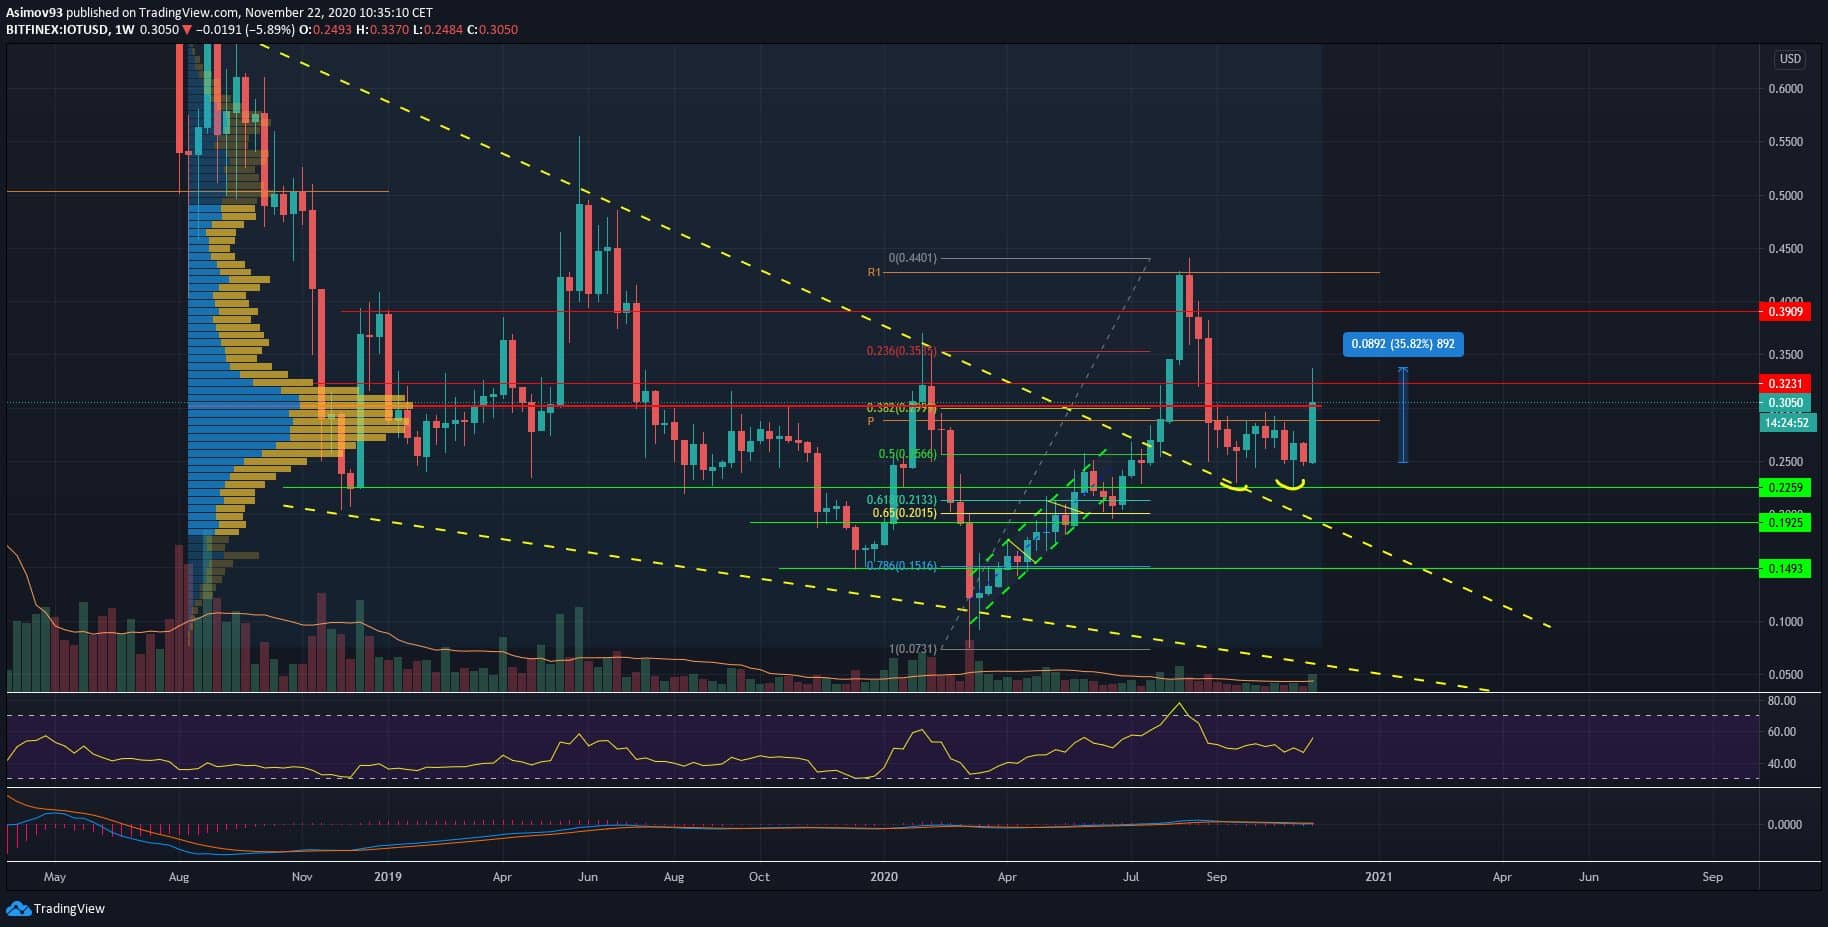Click the BITFINEX:IOTUSD symbol title
This screenshot has height=927, width=1828.
(57, 30)
